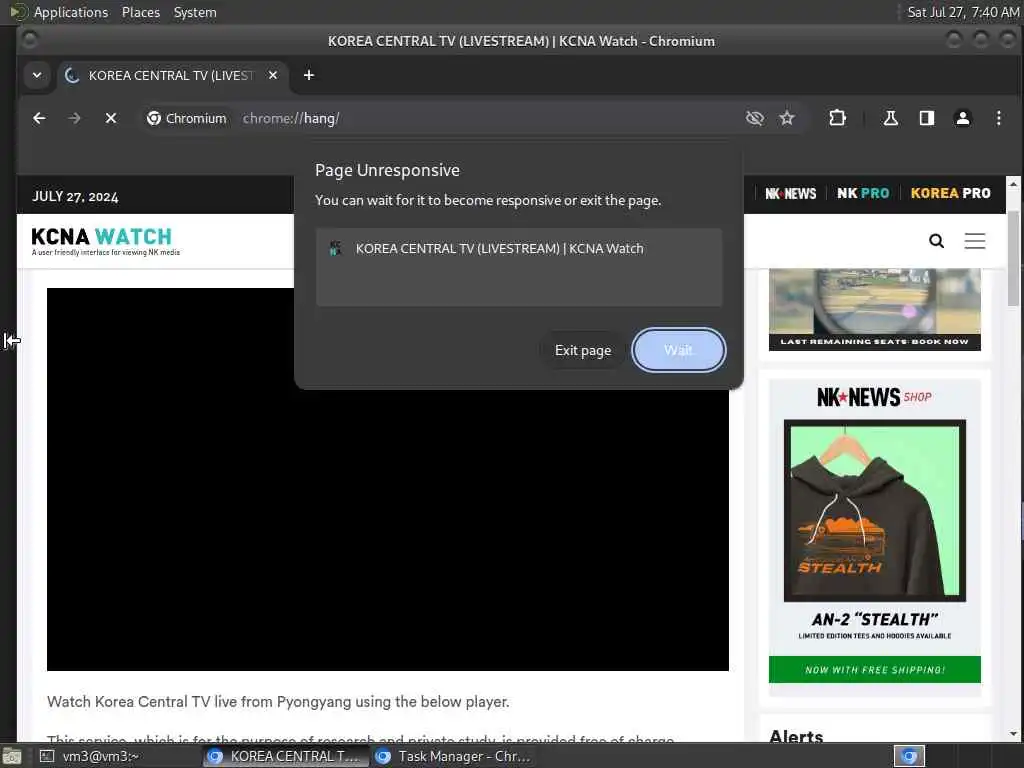Click the Wait button in the dialog
The image size is (1024, 768).
tap(679, 350)
